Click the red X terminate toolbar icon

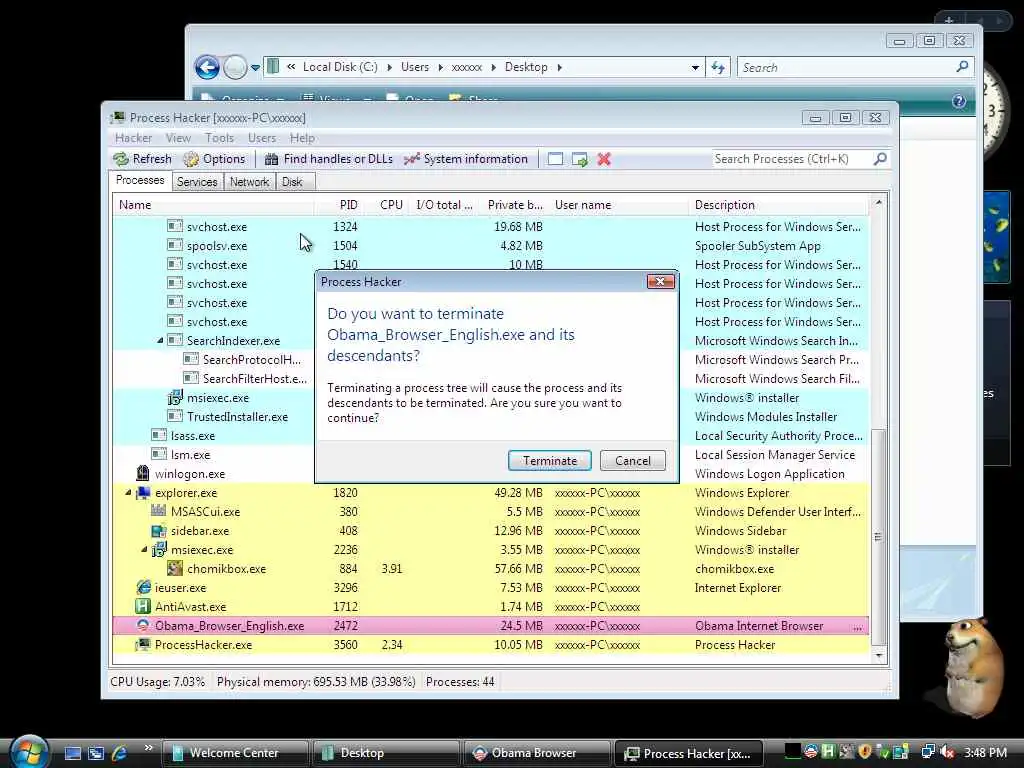604,159
